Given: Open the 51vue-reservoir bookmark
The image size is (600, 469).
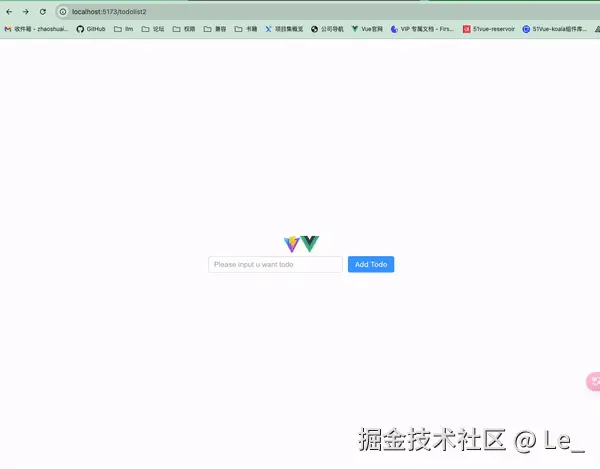Looking at the screenshot, I should (x=489, y=29).
